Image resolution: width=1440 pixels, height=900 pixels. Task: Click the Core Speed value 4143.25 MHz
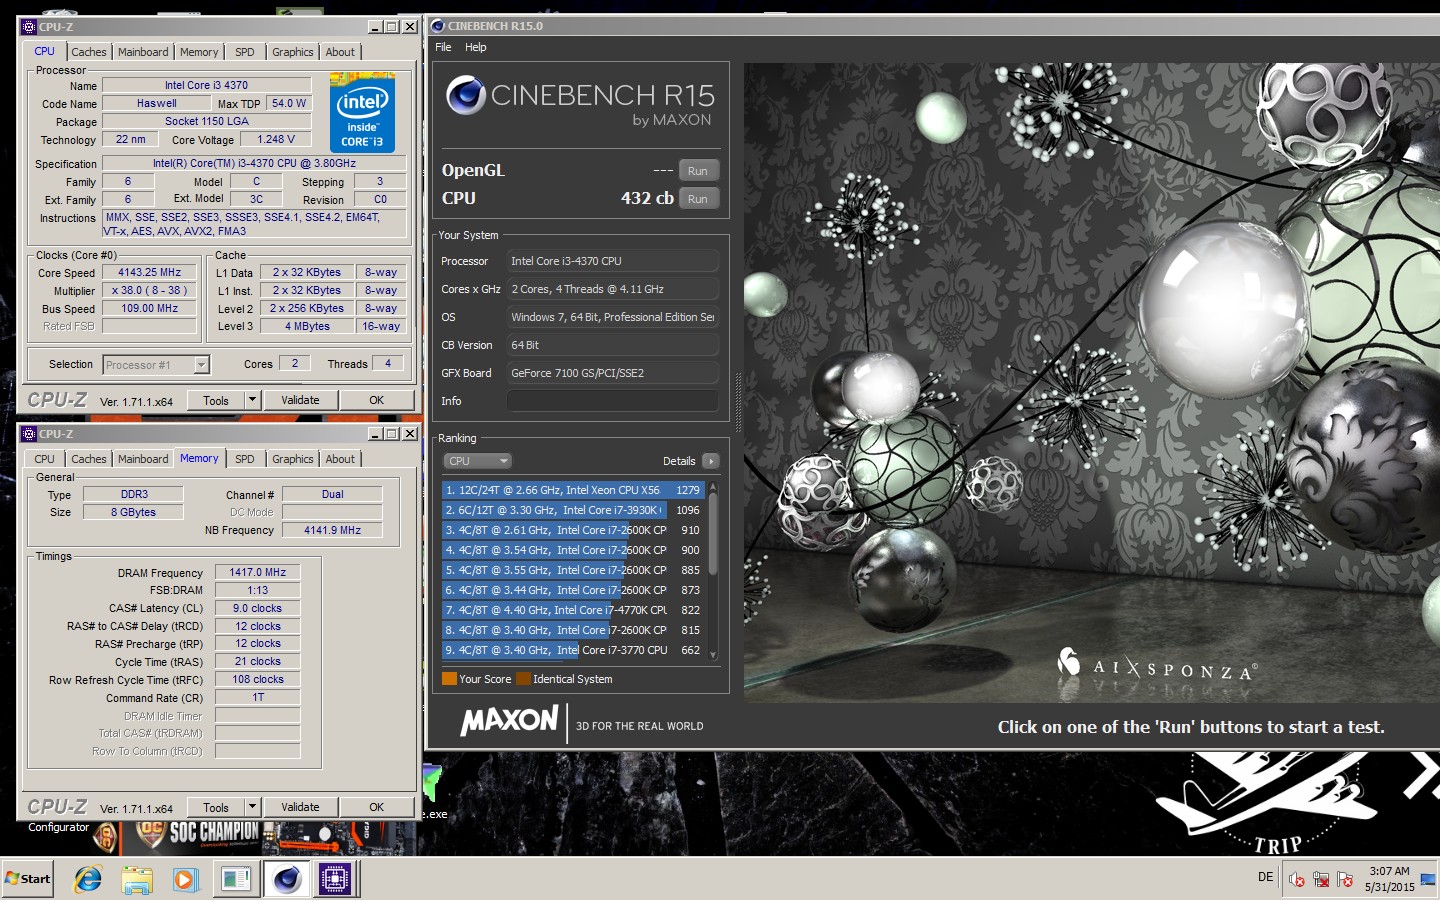tap(149, 272)
